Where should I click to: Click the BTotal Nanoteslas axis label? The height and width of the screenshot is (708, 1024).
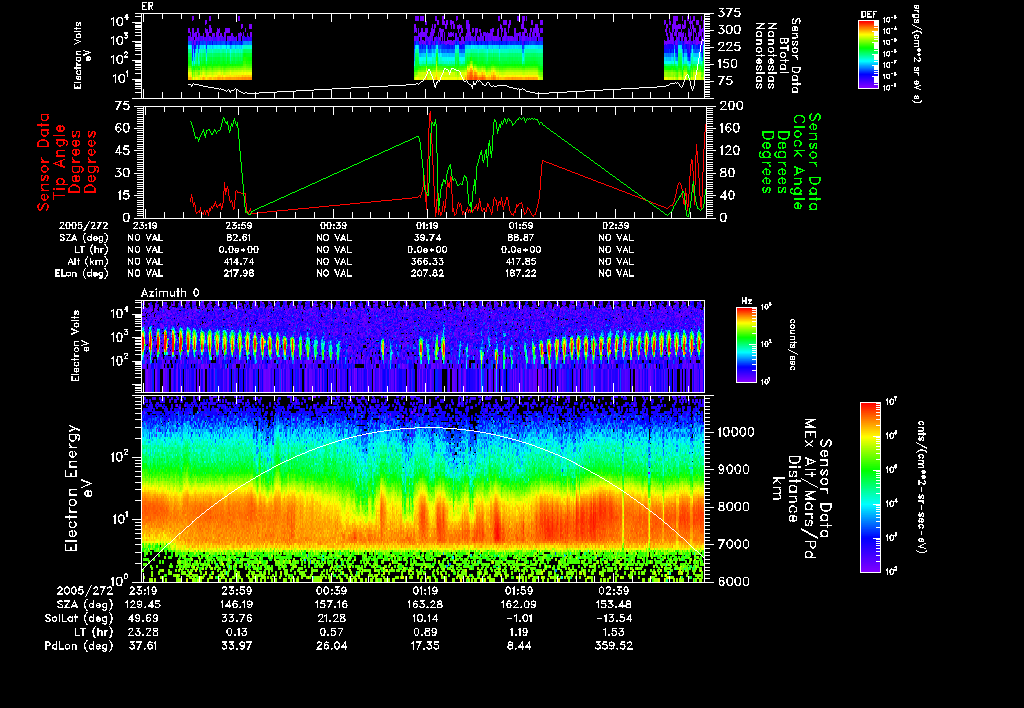[777, 55]
